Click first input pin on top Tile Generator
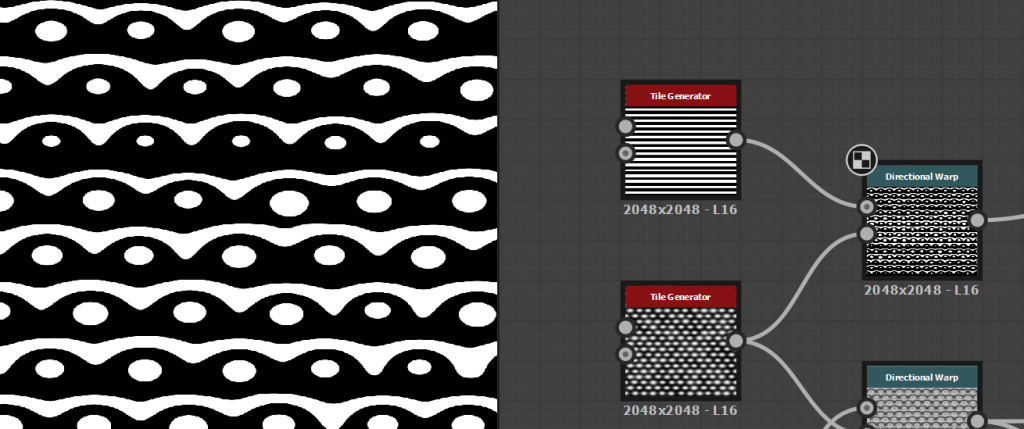 [x=626, y=127]
